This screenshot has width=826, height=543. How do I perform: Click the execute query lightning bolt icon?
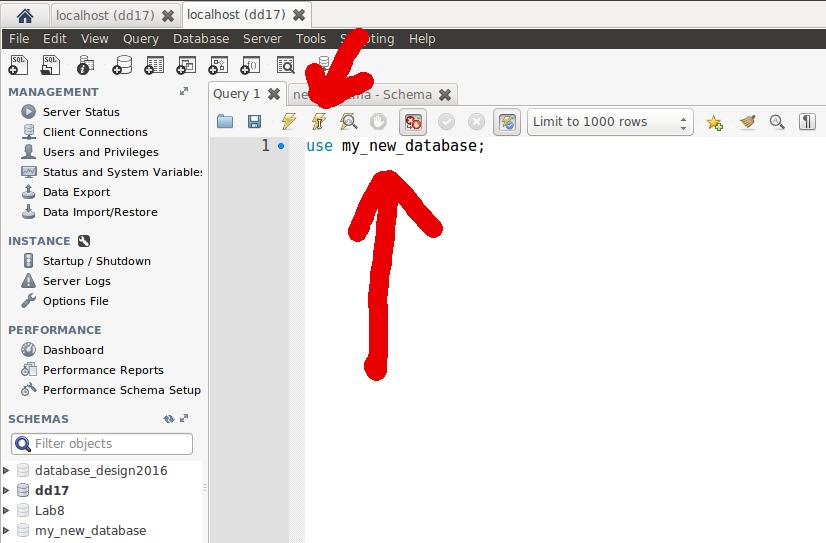[x=288, y=122]
